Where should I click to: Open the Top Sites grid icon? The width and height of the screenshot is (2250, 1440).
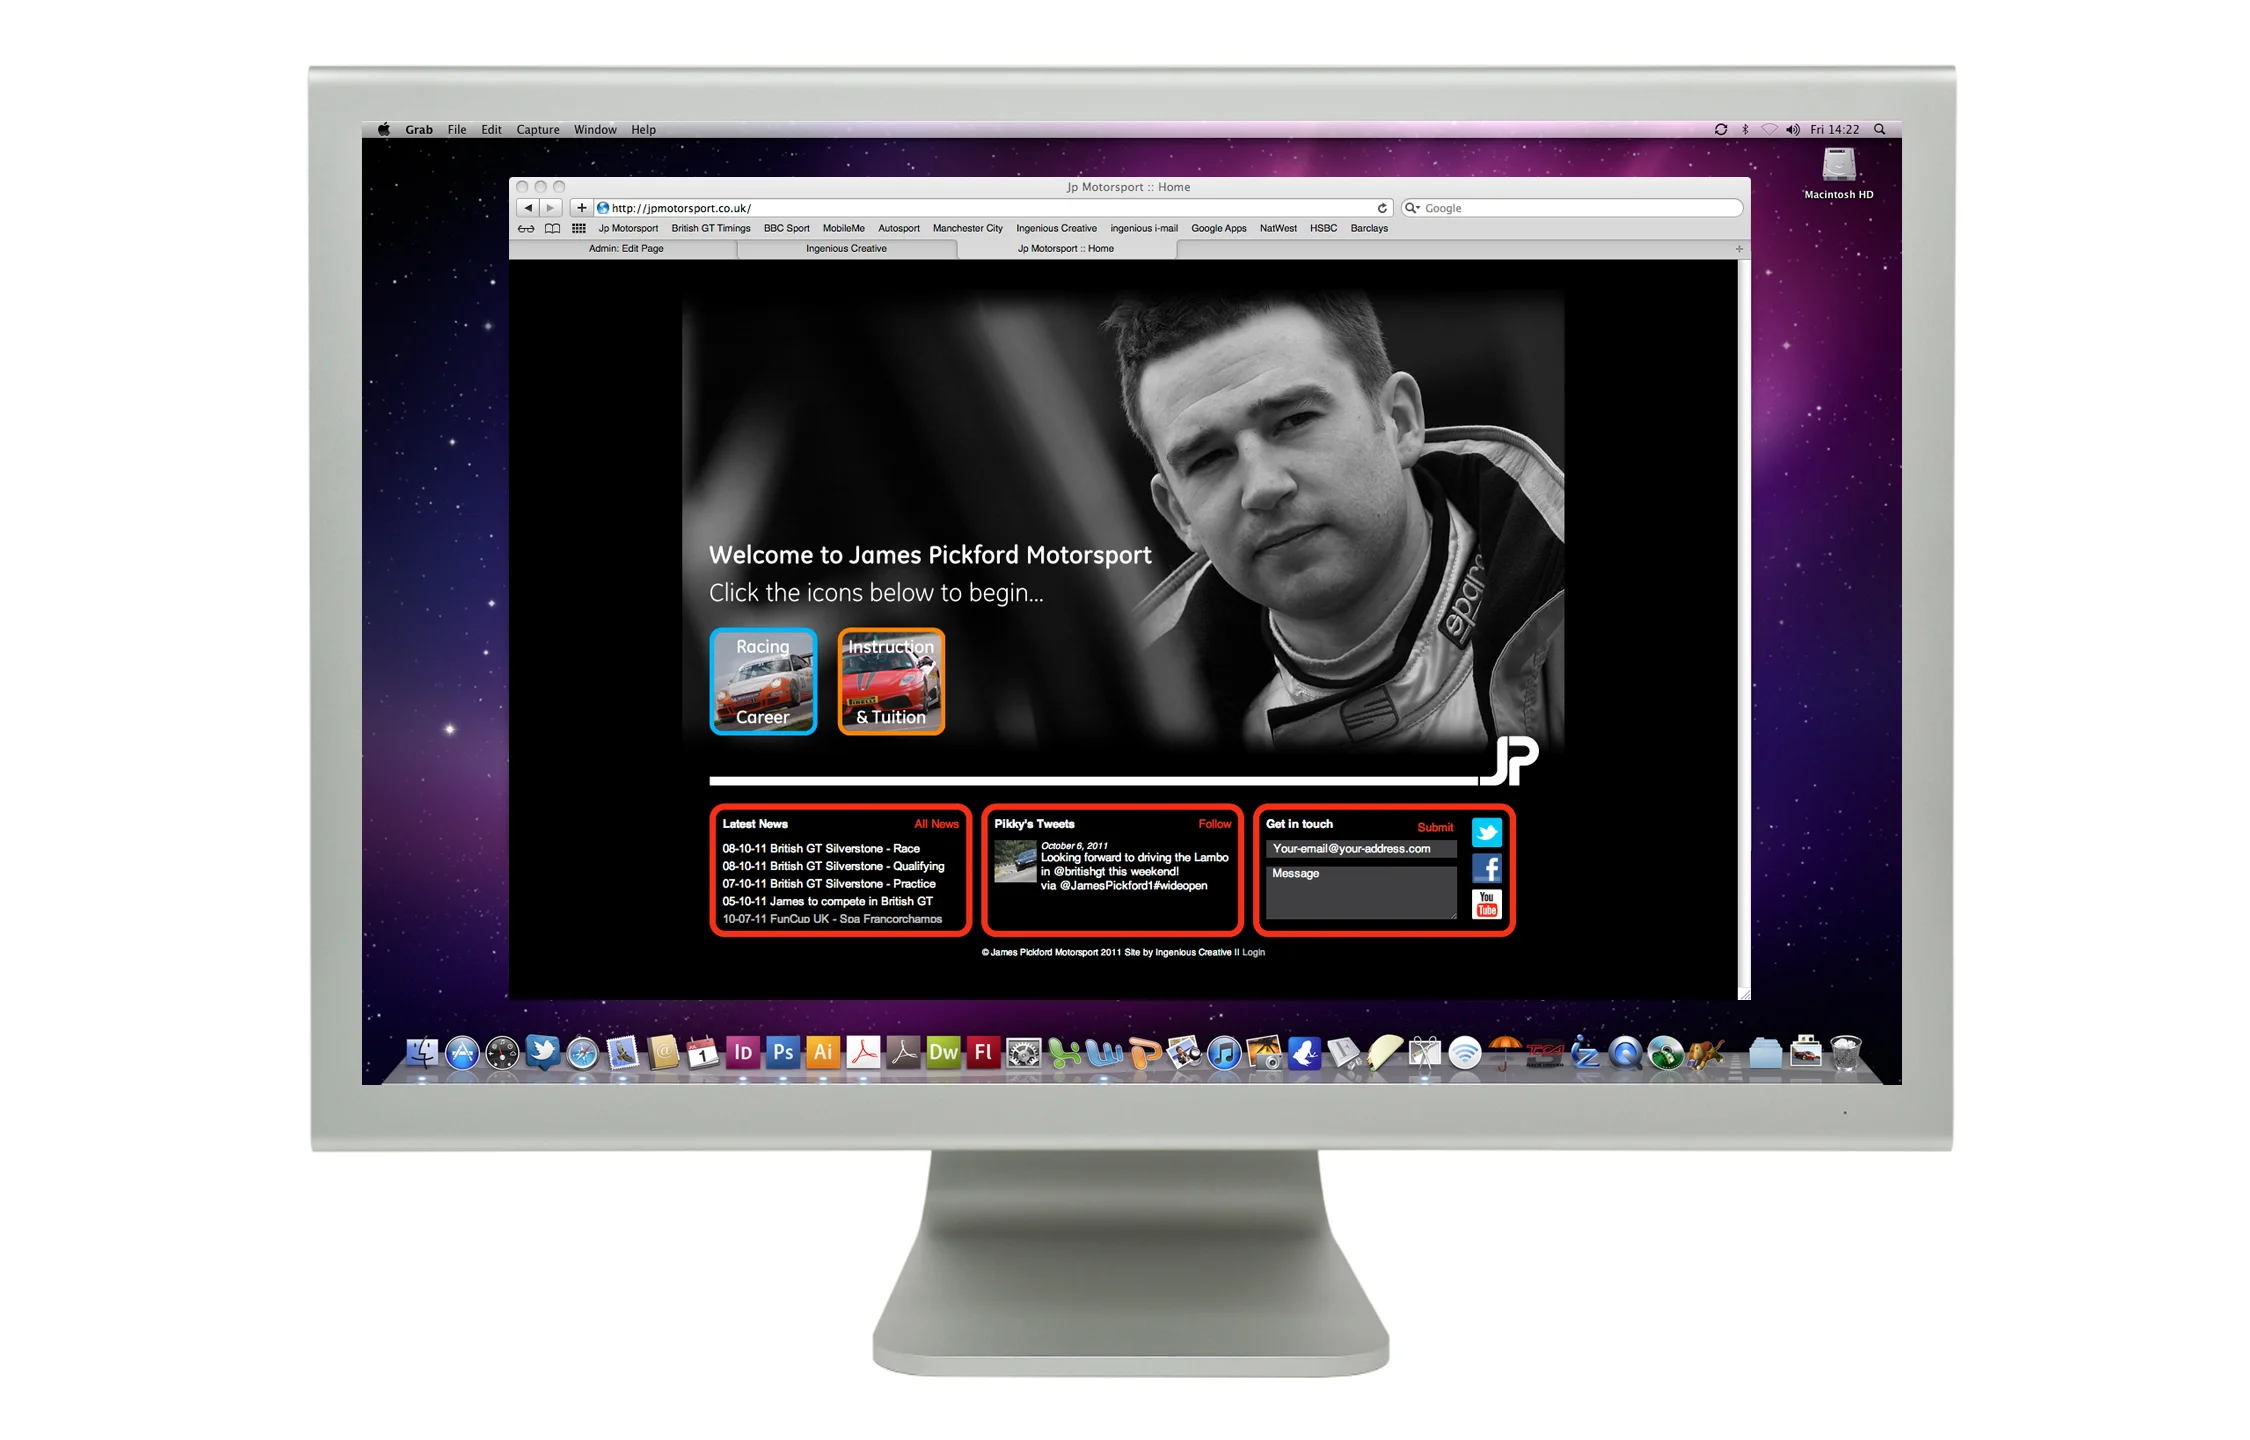click(x=579, y=229)
